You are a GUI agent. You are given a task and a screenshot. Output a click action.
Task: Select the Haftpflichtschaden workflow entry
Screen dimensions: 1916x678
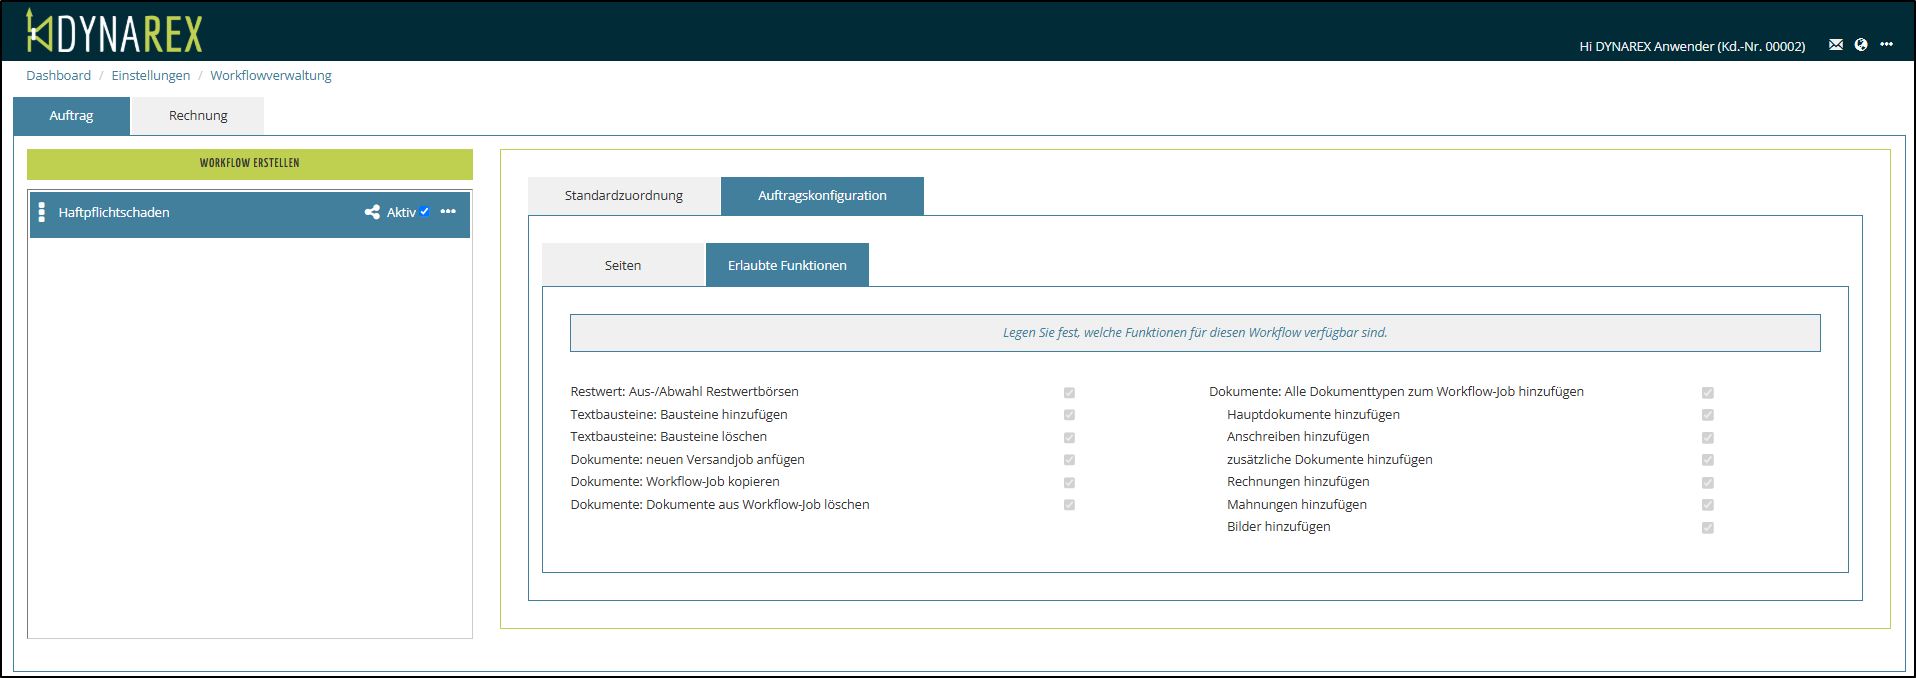[200, 213]
